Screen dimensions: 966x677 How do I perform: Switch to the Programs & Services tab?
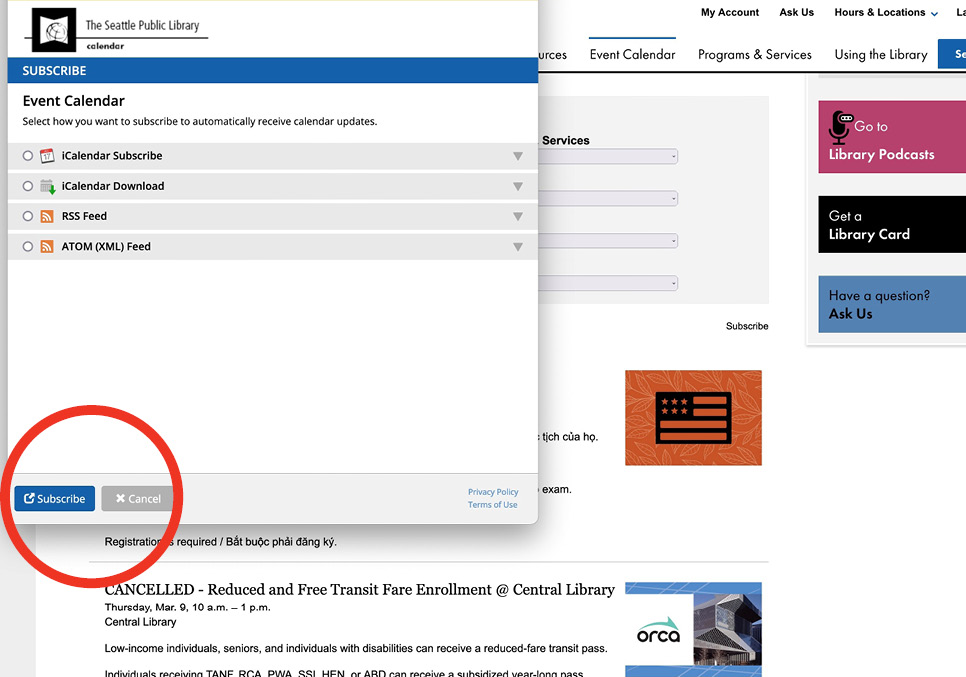[754, 54]
